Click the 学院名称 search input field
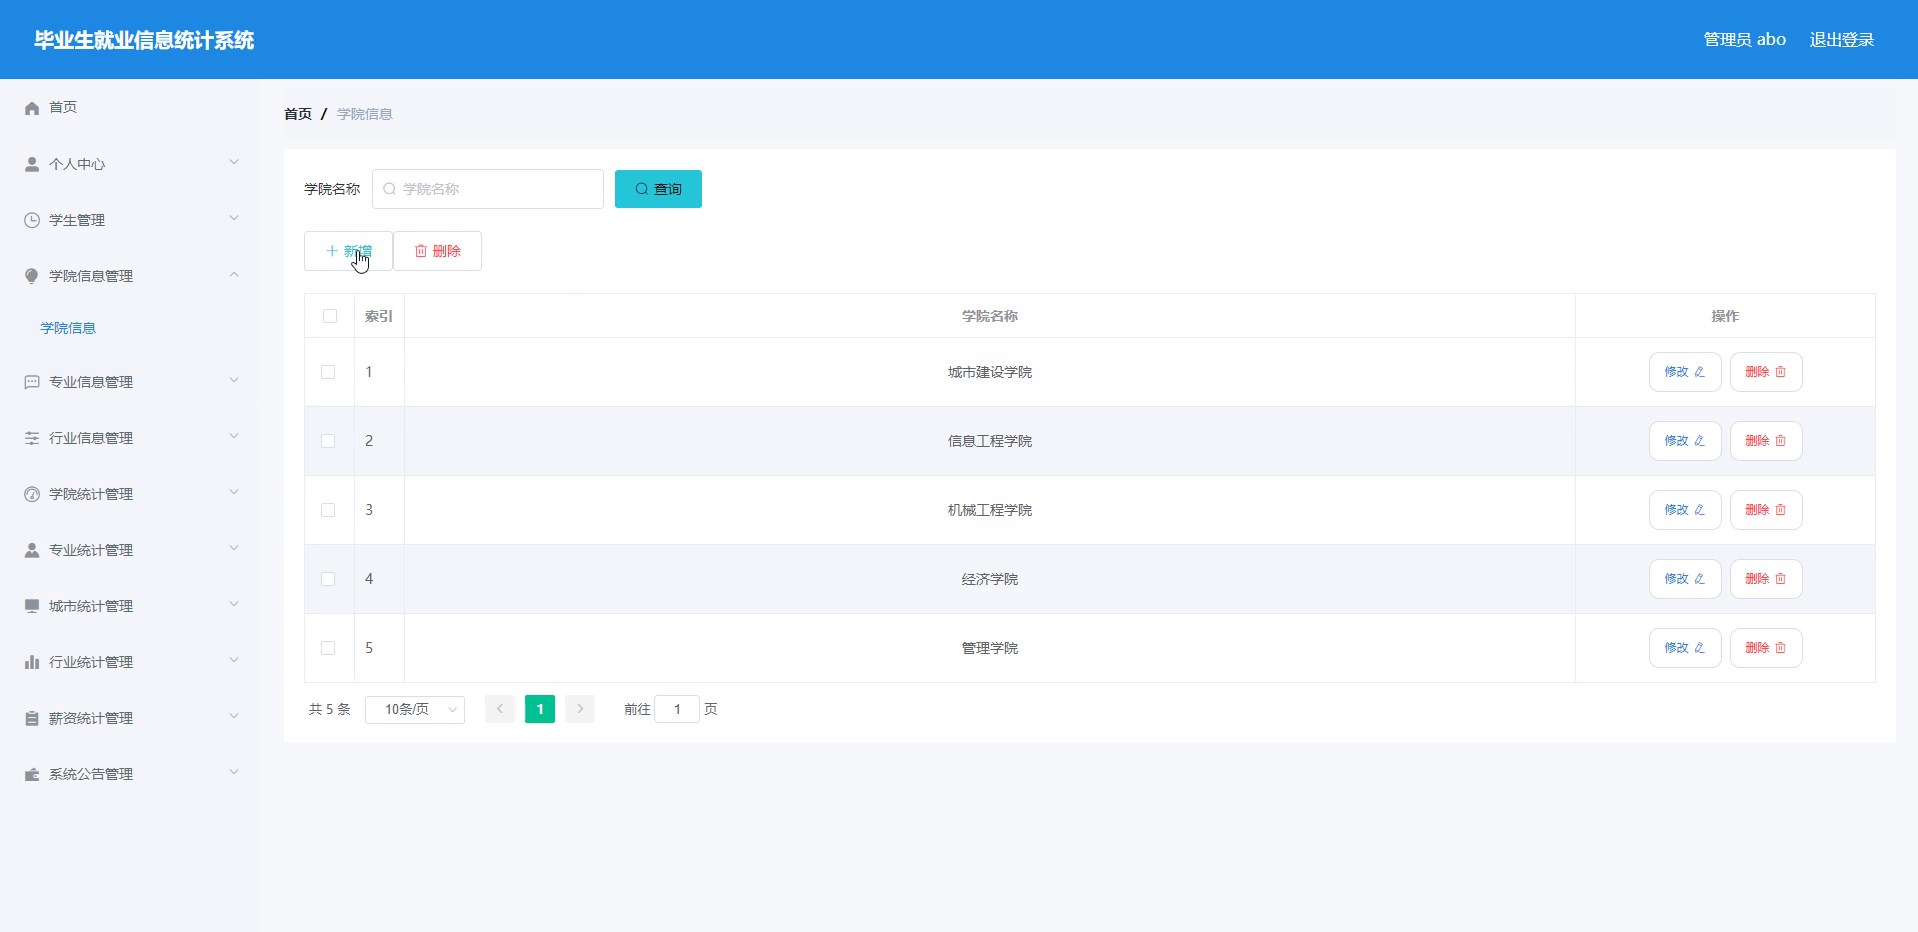 (488, 189)
